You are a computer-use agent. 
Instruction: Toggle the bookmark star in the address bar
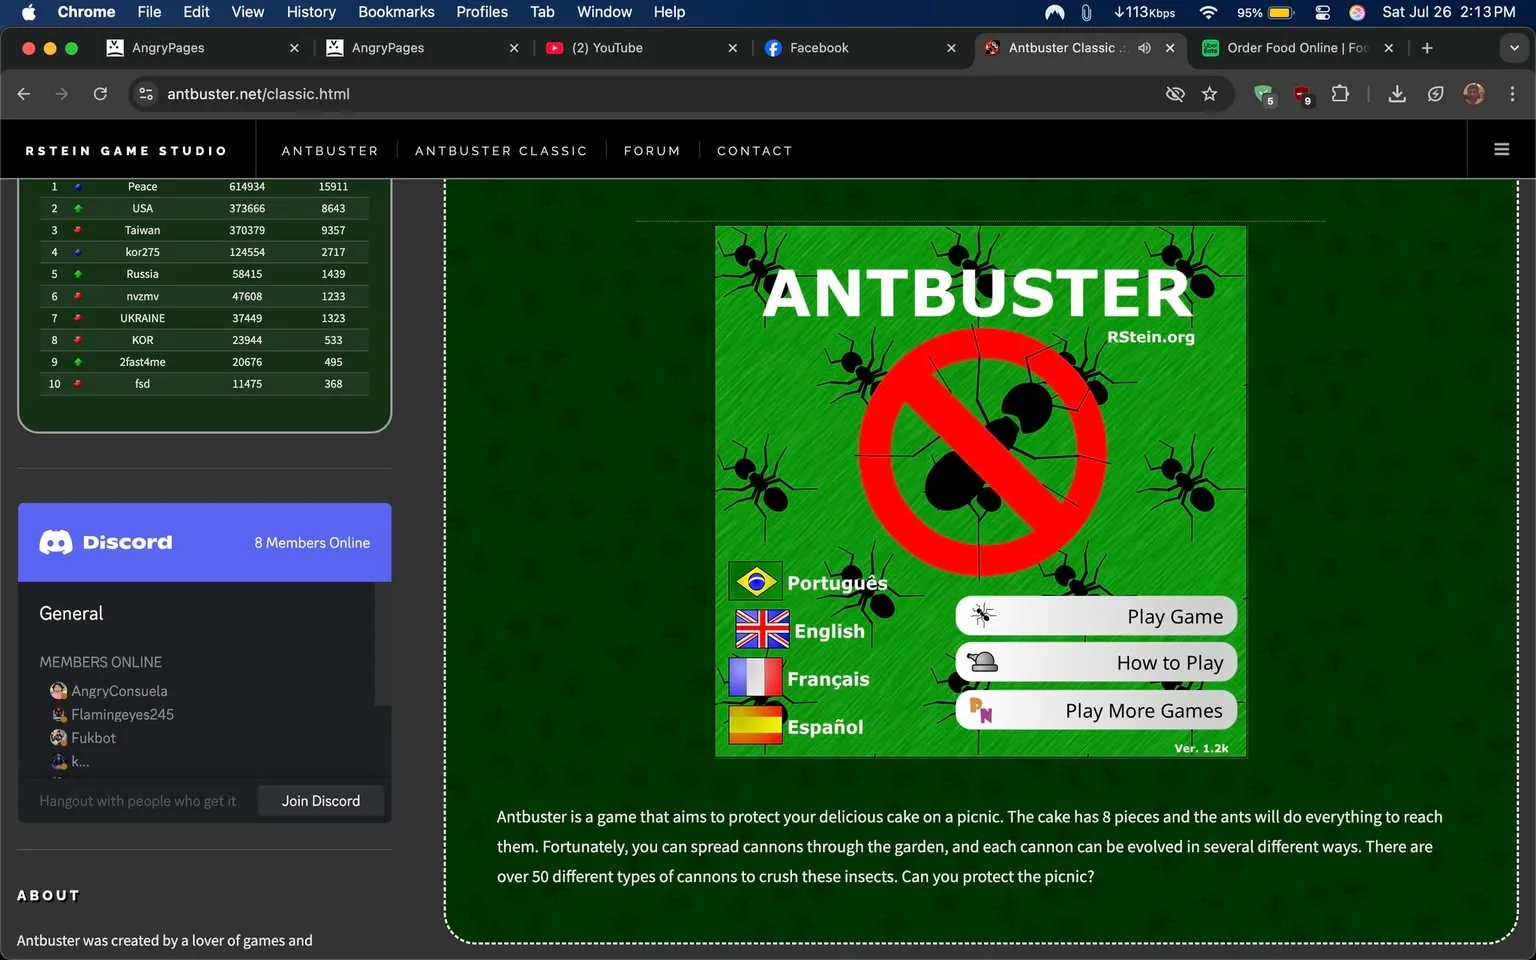pos(1210,93)
